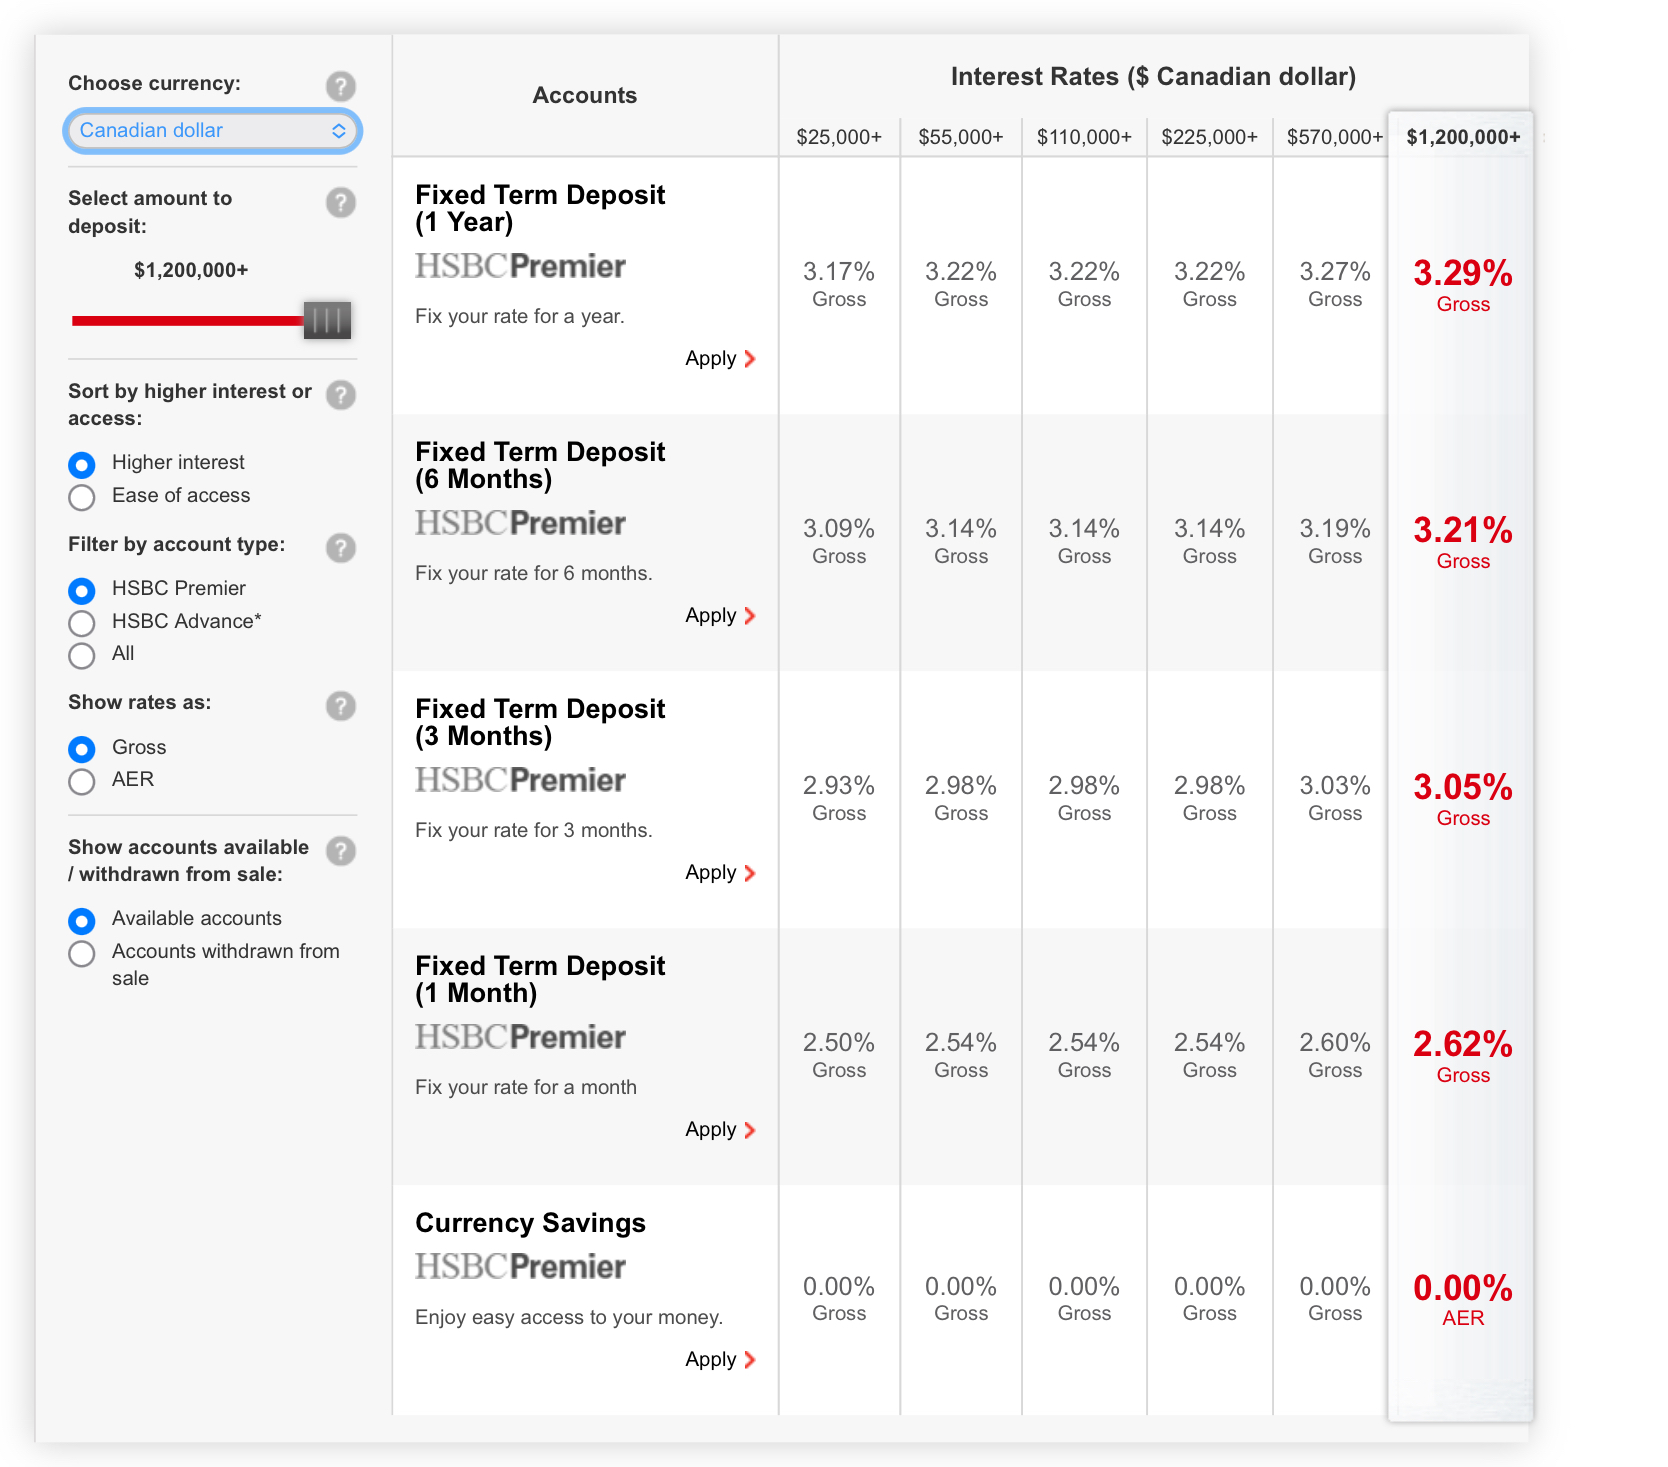Image resolution: width=1668 pixels, height=1467 pixels.
Task: Click Interest Rates ($ Canadian dollar) heading
Action: pos(1153,77)
